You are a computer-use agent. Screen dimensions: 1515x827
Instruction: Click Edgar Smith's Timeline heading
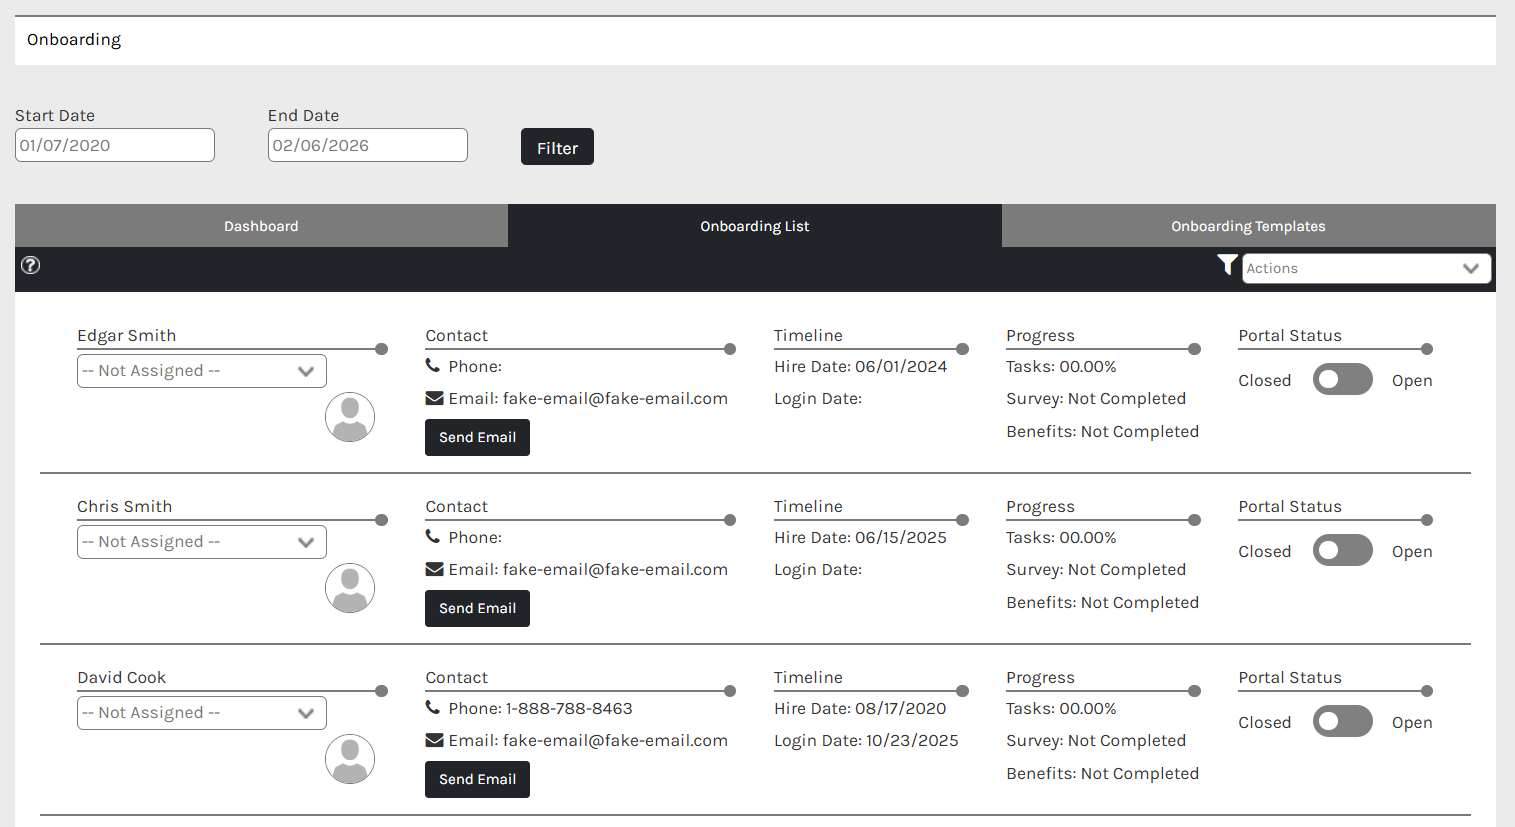pyautogui.click(x=808, y=335)
